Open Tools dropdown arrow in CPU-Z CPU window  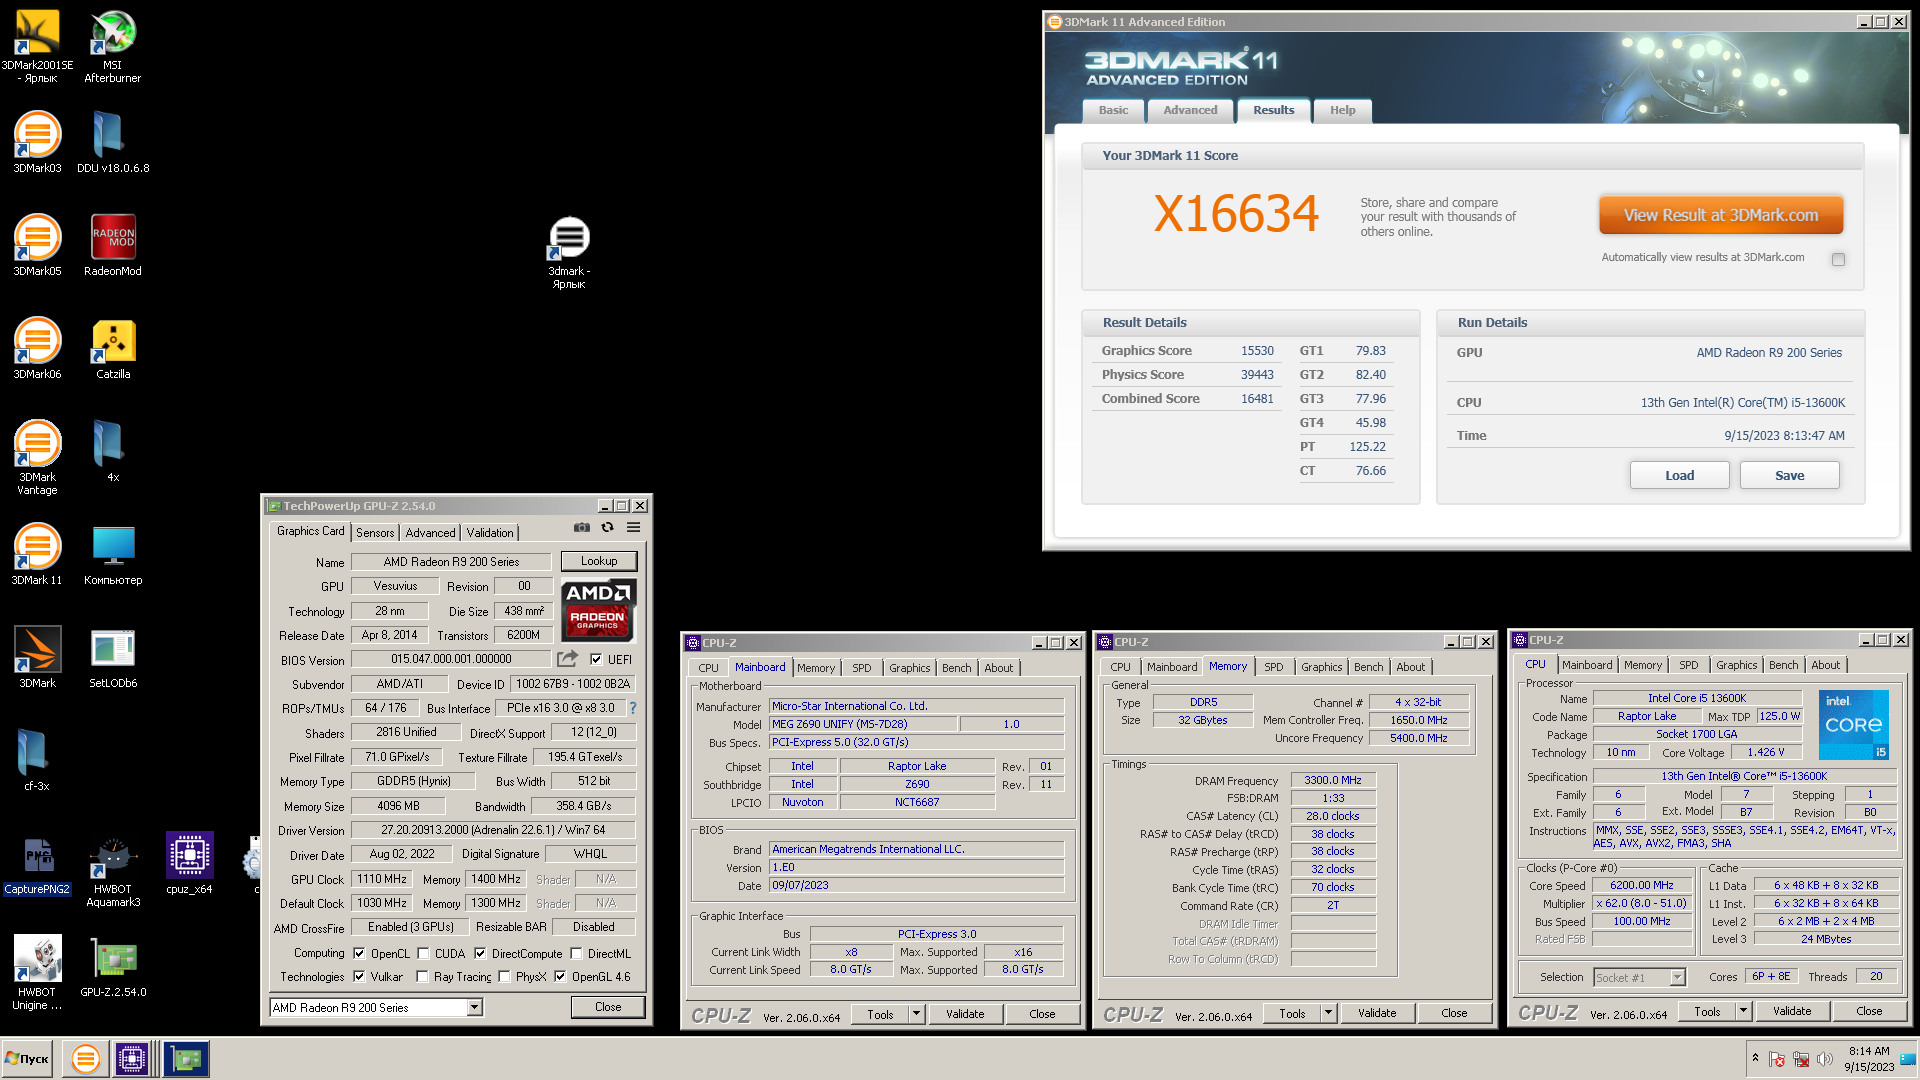pyautogui.click(x=1743, y=1011)
